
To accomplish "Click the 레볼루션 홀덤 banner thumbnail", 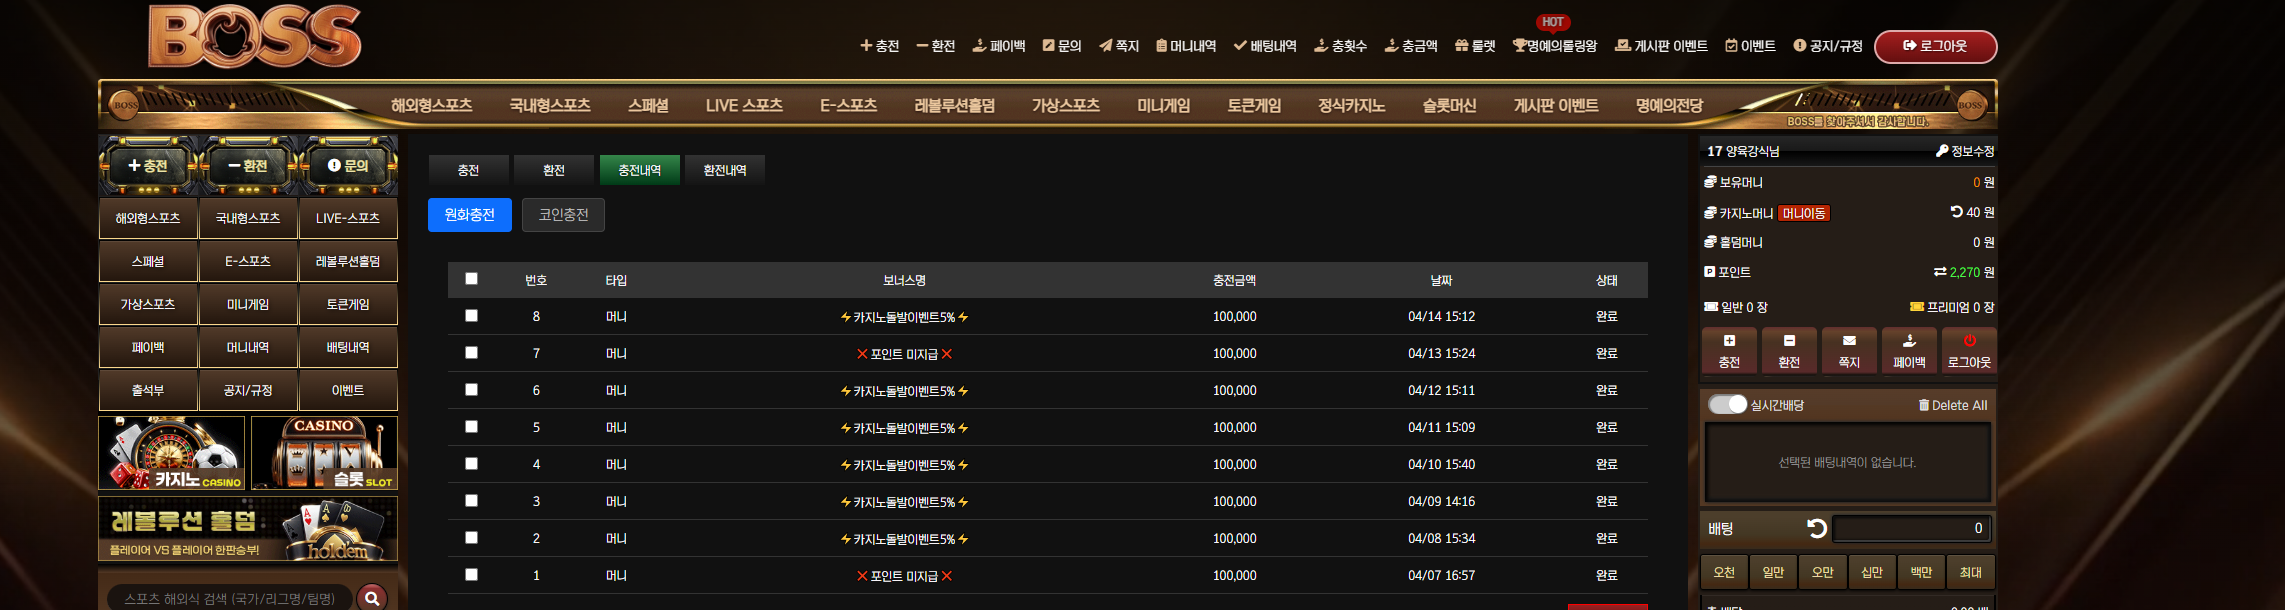I will pyautogui.click(x=248, y=529).
